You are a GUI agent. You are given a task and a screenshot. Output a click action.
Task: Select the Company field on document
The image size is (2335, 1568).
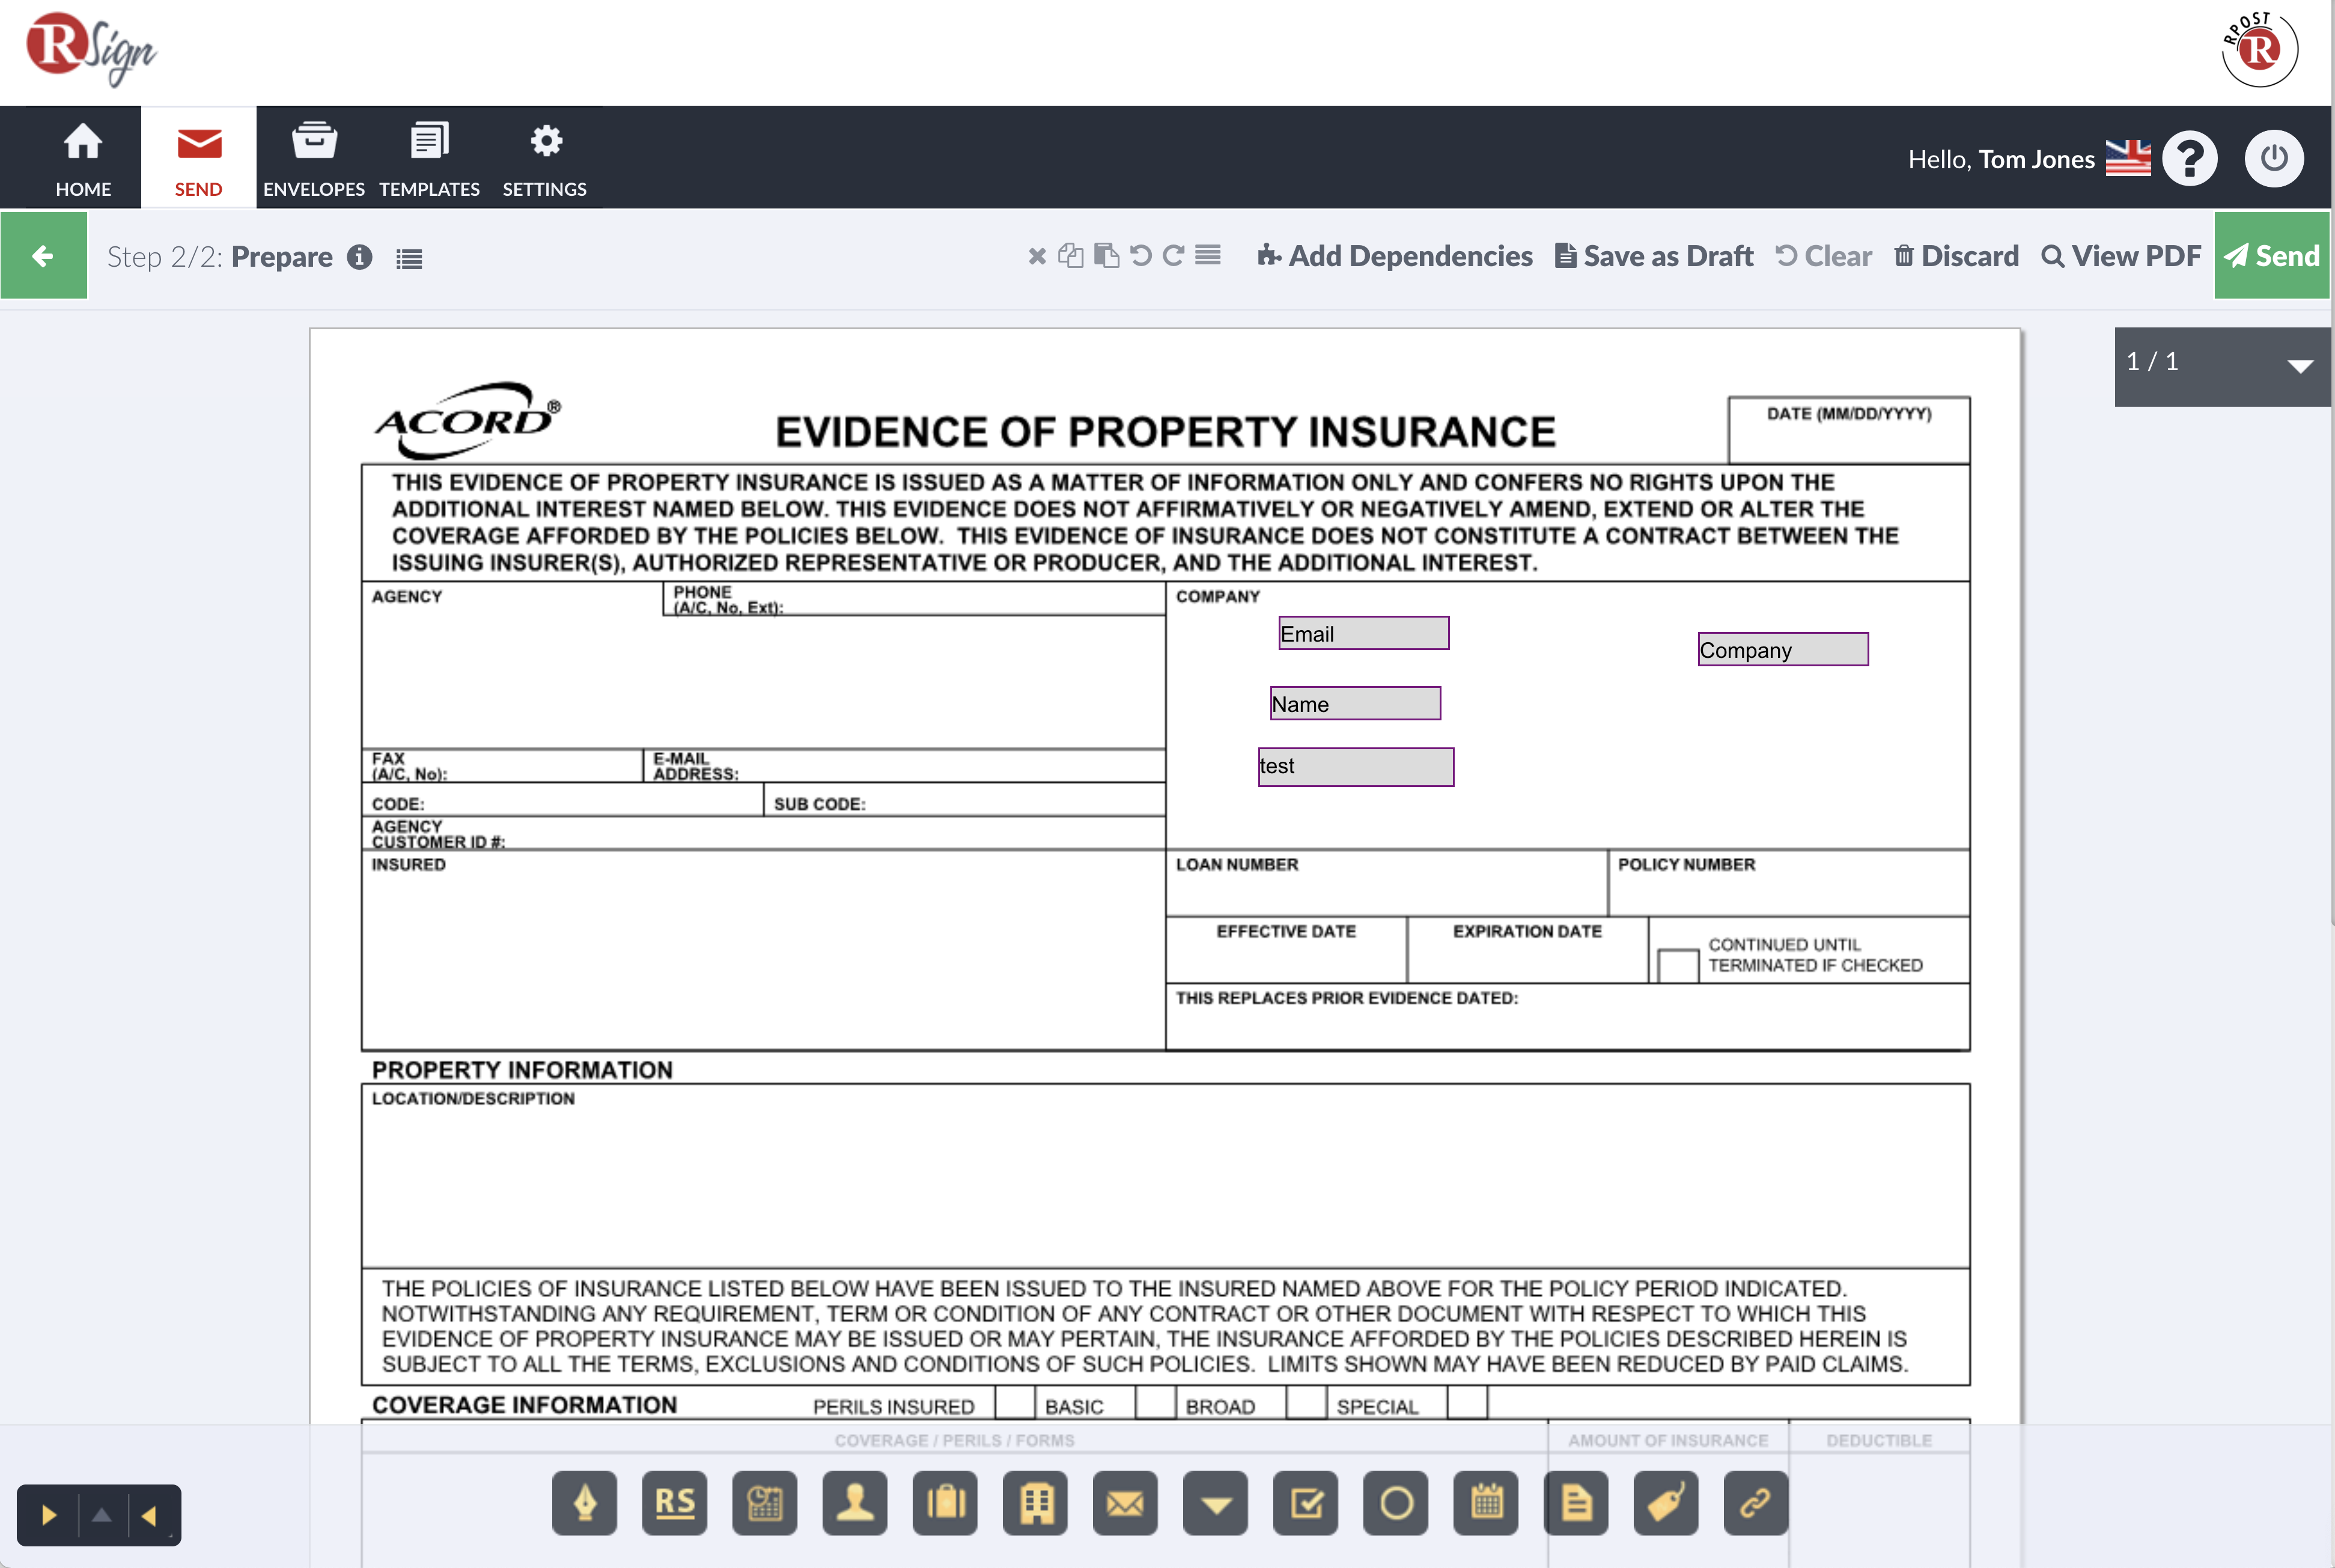[1783, 649]
